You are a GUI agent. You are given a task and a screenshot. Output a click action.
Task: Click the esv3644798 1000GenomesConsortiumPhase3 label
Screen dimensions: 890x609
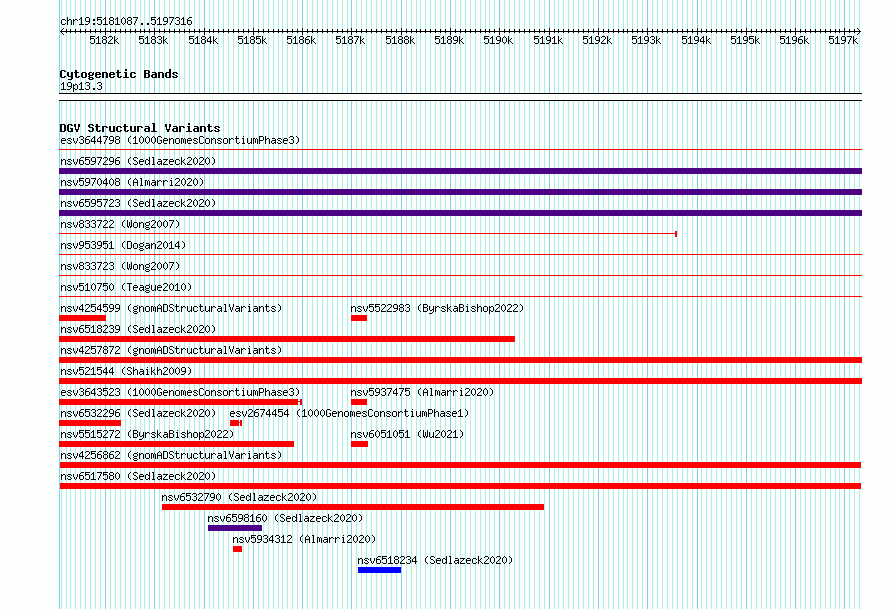(x=180, y=140)
